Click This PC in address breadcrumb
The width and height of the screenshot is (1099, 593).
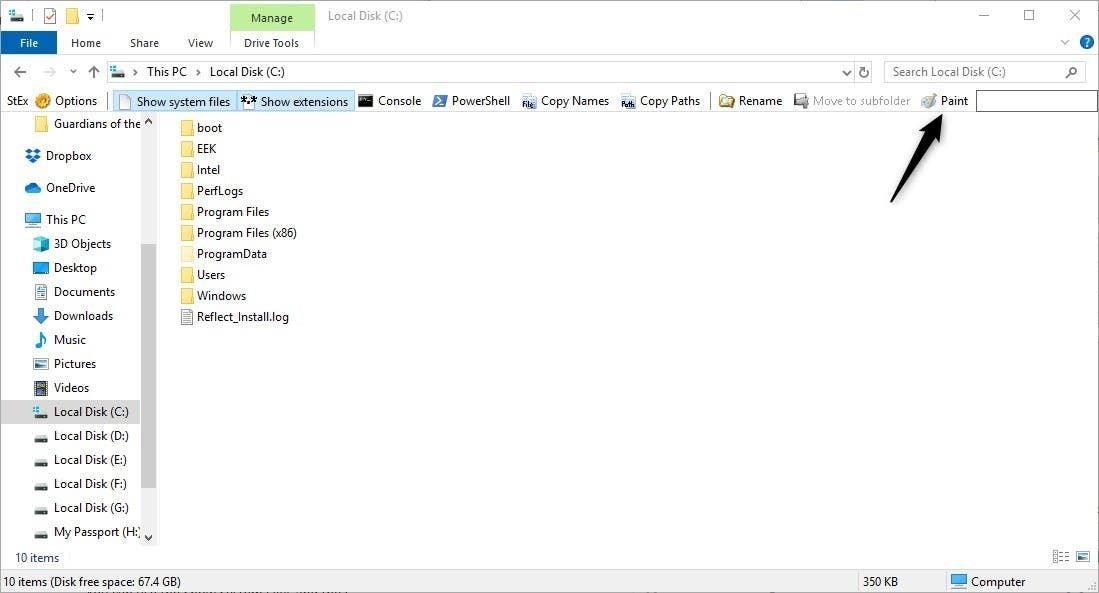167,71
